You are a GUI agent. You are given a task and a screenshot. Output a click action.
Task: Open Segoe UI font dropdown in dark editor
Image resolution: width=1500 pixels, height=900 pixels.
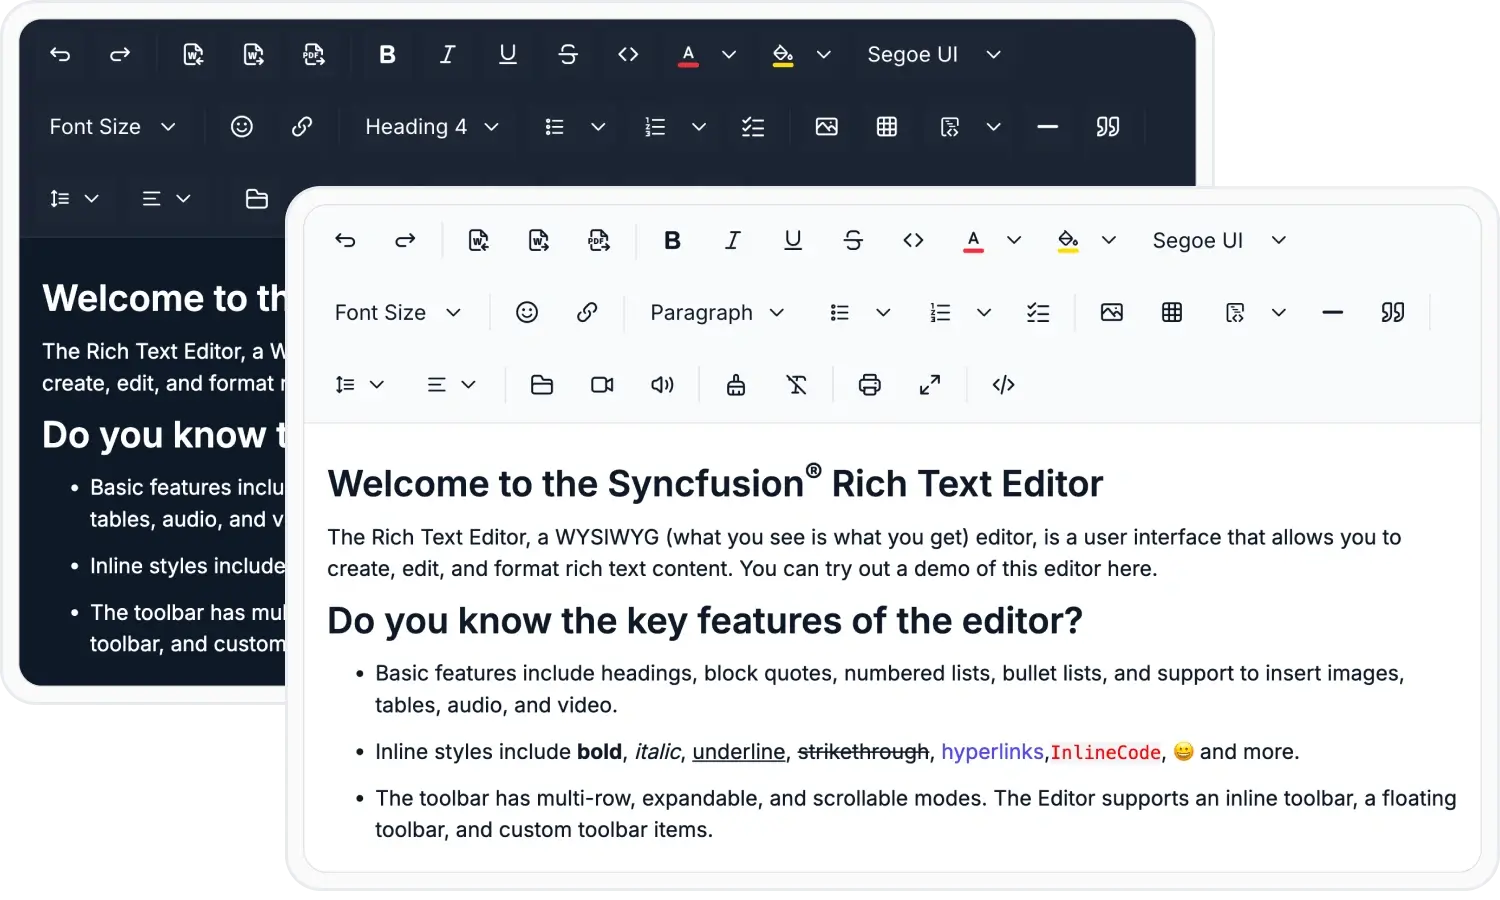pyautogui.click(x=934, y=55)
